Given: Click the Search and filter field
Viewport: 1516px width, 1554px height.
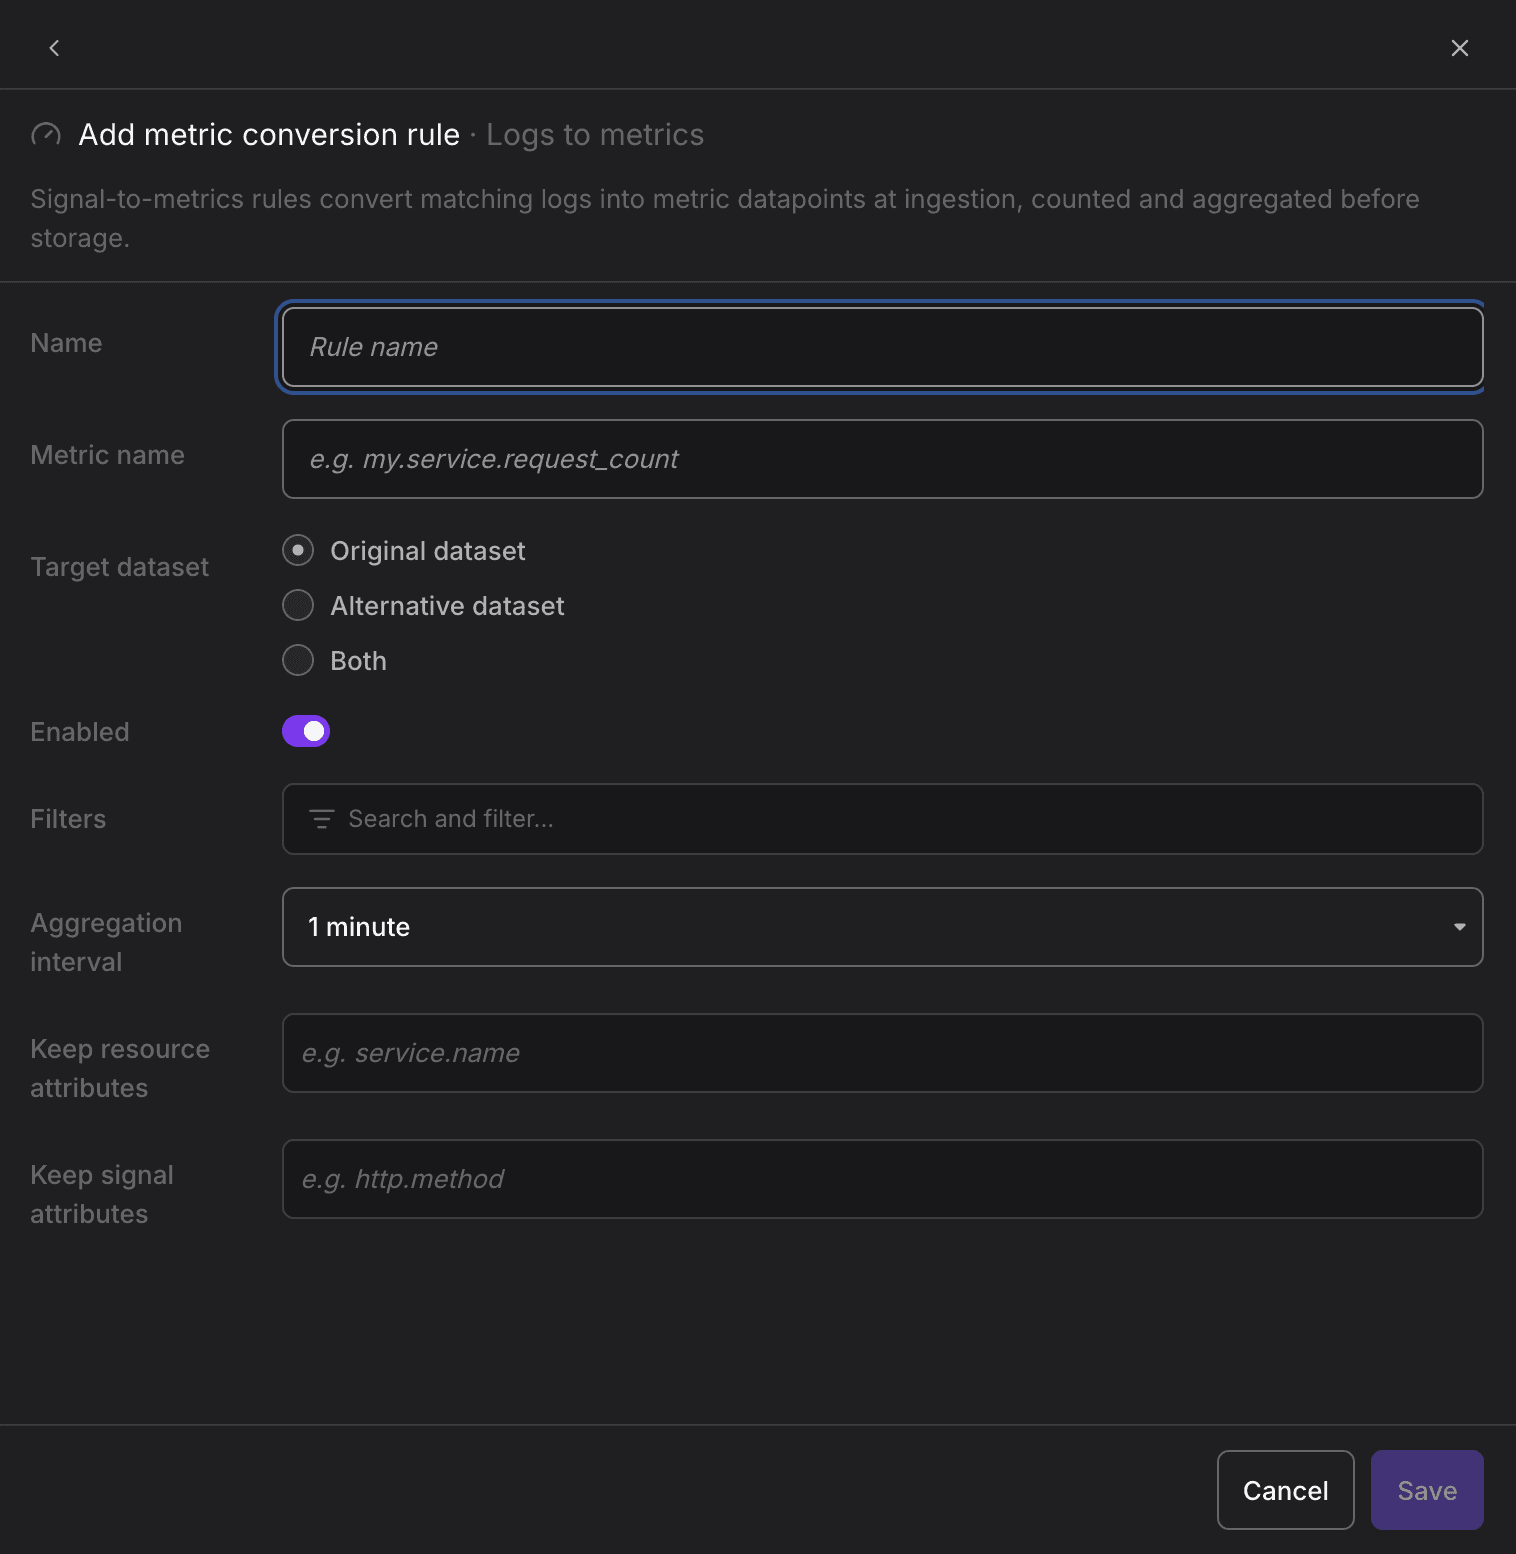Looking at the screenshot, I should [x=882, y=819].
